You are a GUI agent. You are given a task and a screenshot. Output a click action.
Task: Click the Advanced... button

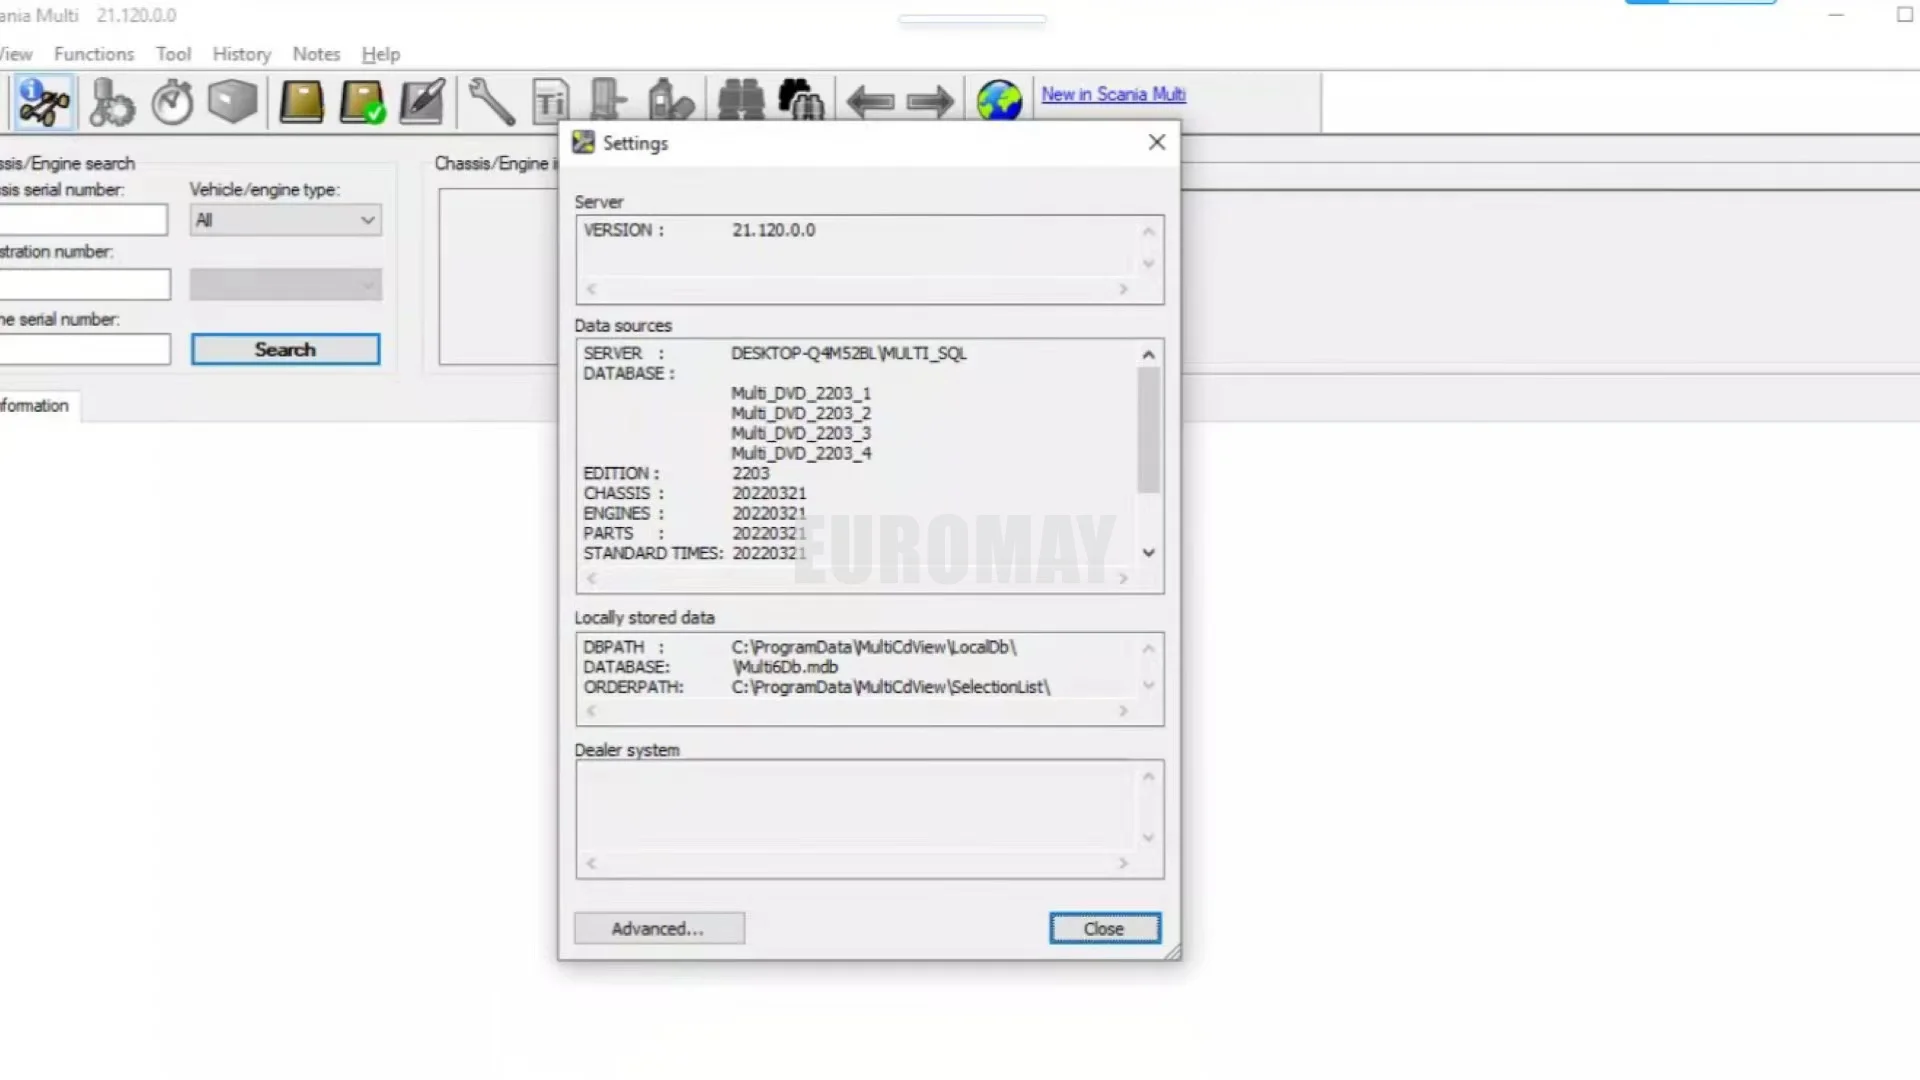point(659,929)
